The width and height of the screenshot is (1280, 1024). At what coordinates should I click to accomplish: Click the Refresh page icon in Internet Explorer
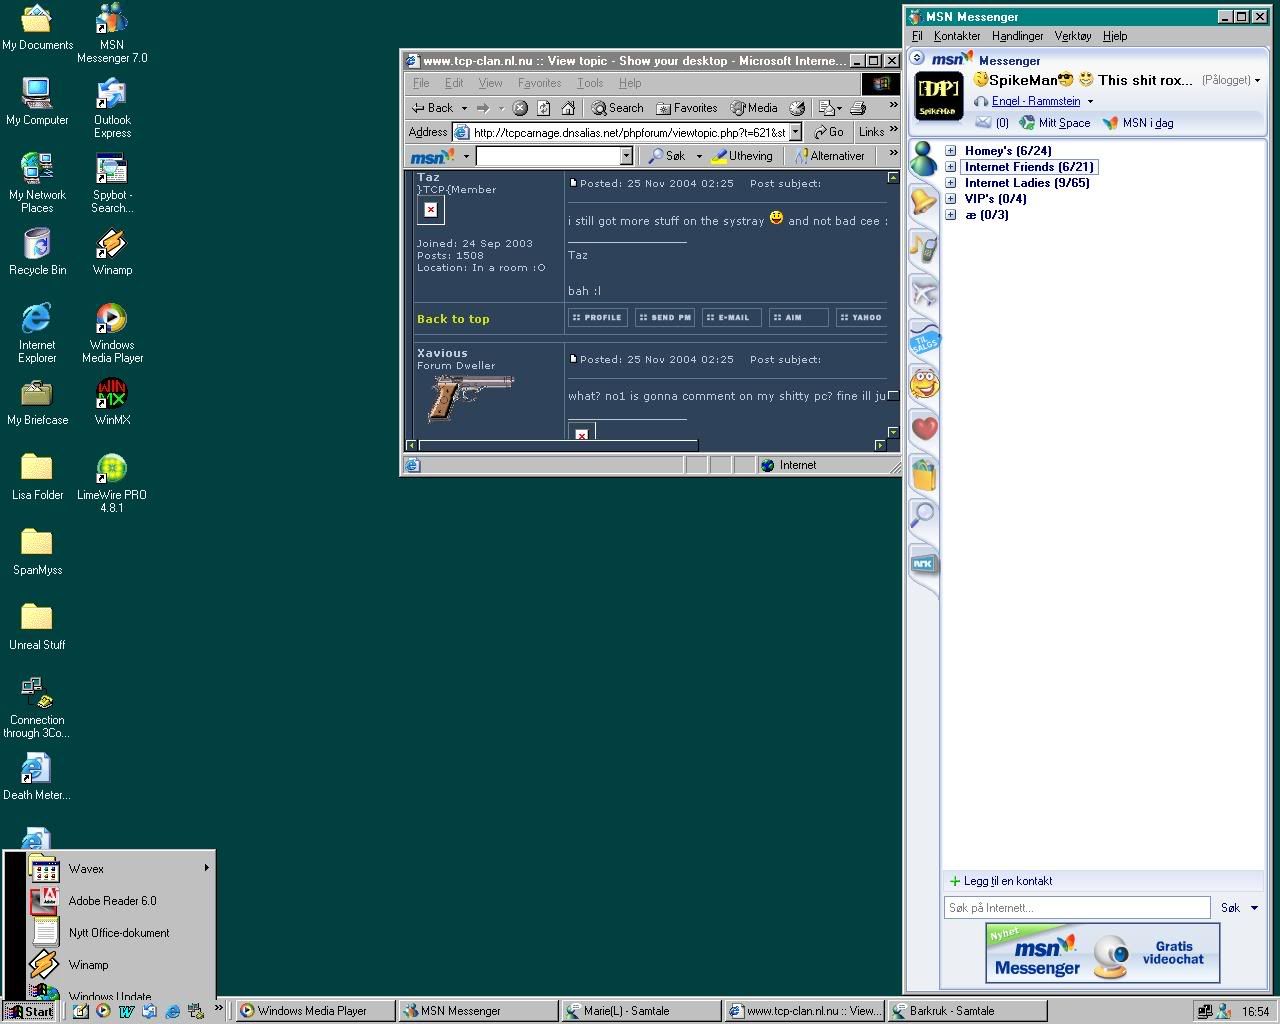544,108
